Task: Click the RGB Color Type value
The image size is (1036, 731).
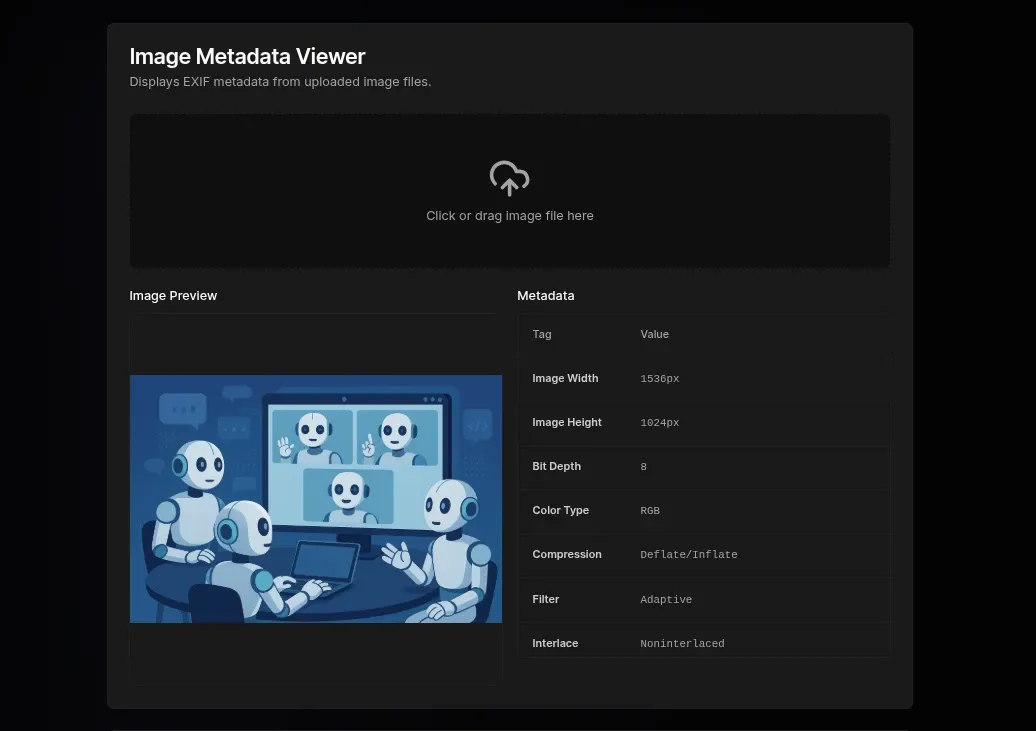Action: (x=650, y=510)
